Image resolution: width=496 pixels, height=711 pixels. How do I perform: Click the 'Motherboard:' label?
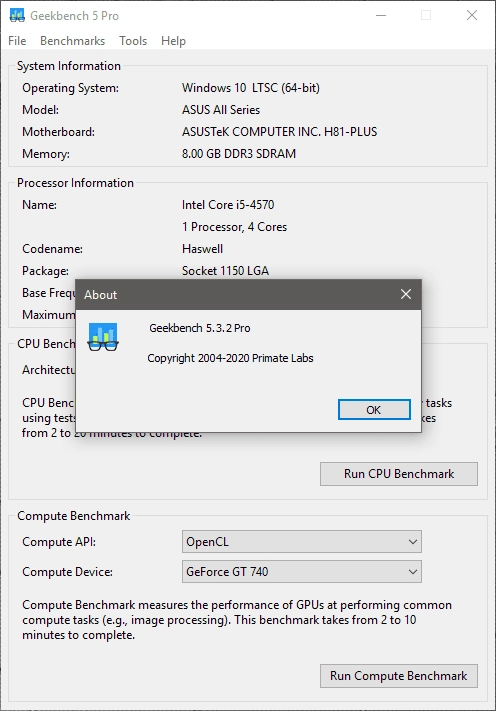pos(58,132)
